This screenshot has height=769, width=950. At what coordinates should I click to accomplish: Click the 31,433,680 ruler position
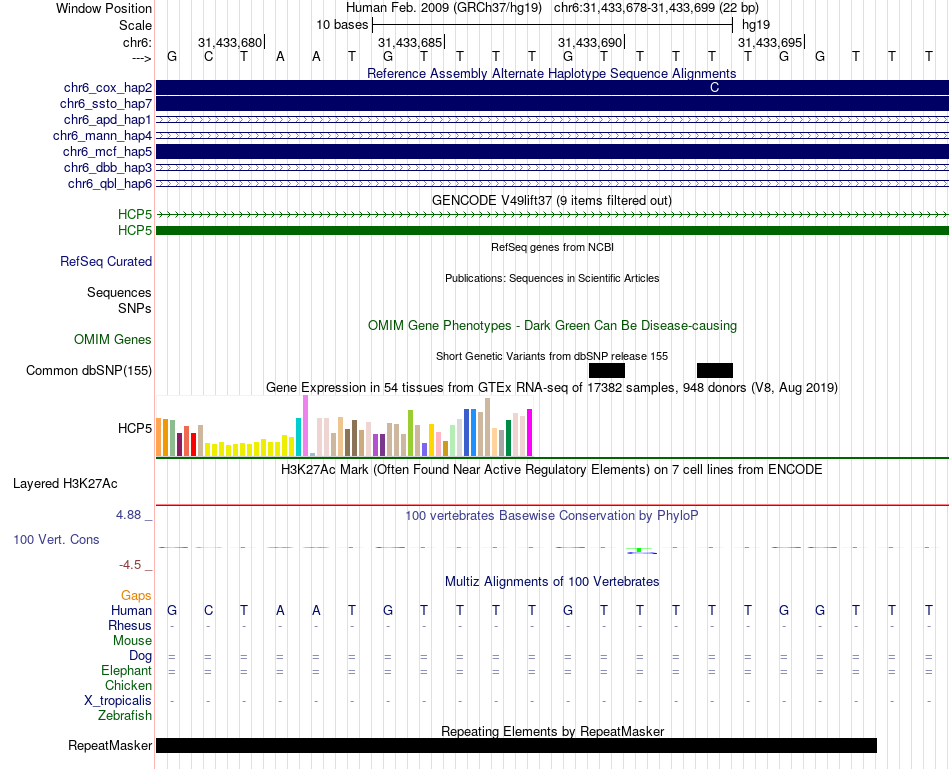(231, 42)
